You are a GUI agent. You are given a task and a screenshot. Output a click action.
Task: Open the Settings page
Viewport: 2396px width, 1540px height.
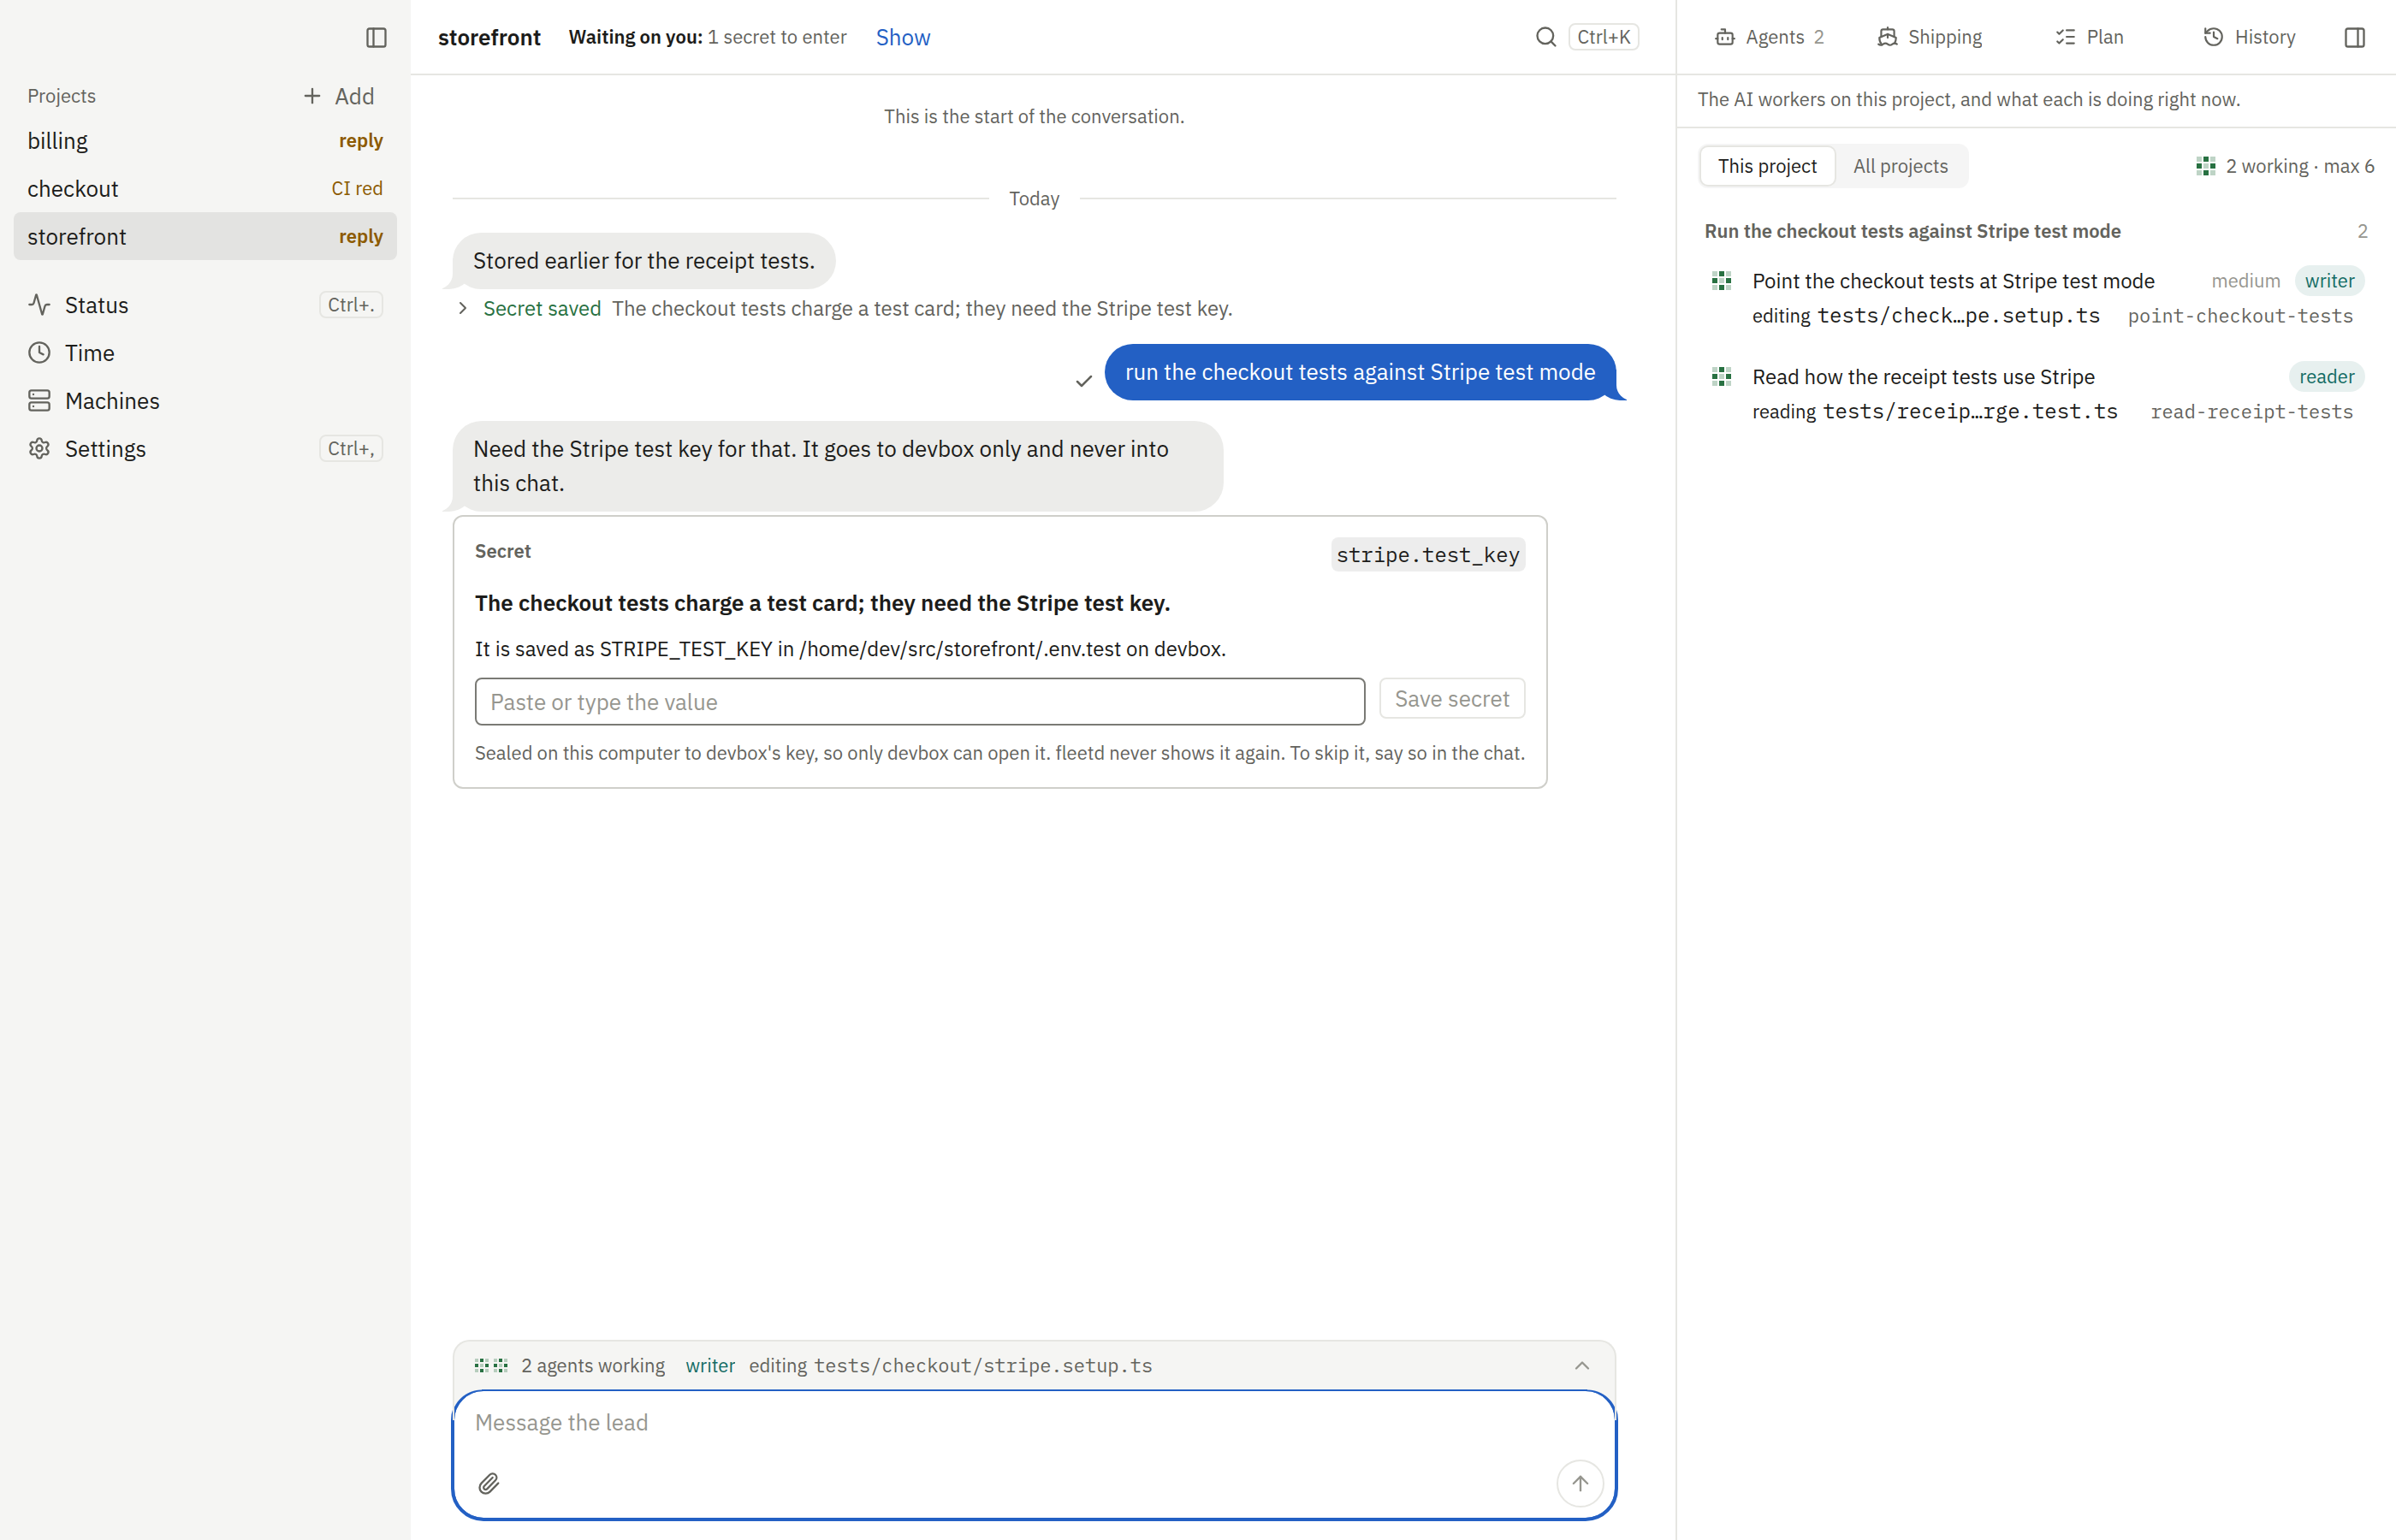tap(205, 449)
